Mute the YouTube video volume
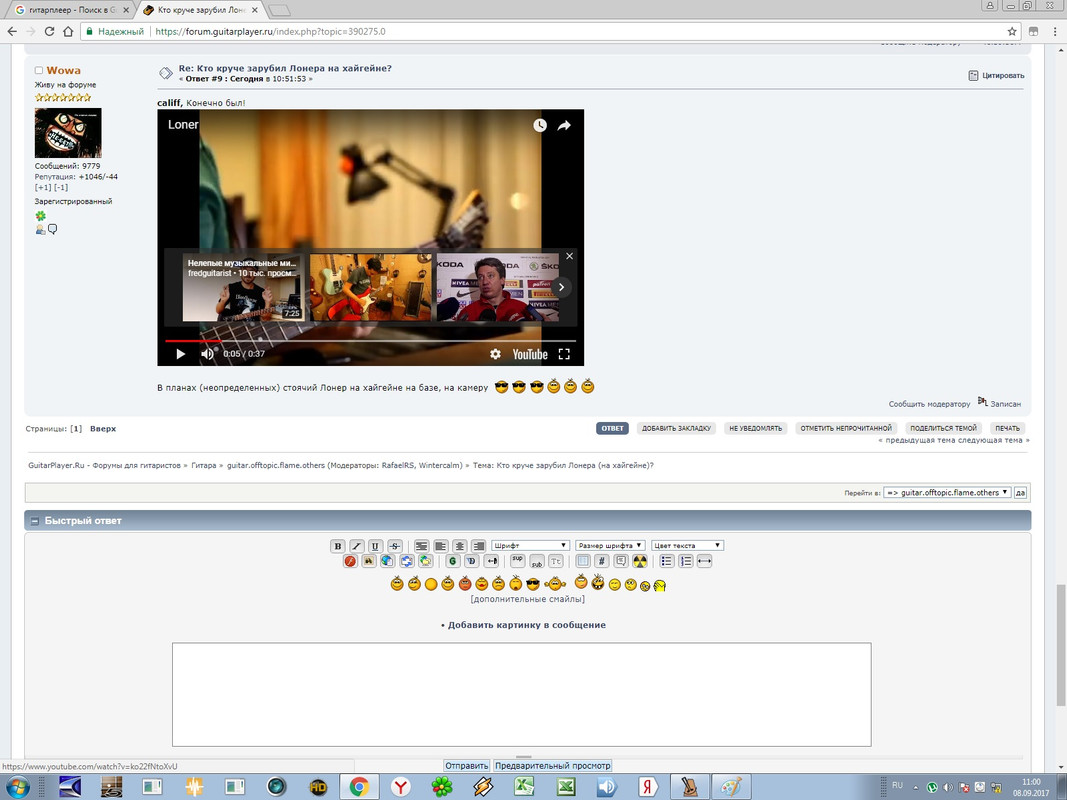Image resolution: width=1067 pixels, height=800 pixels. pyautogui.click(x=207, y=354)
